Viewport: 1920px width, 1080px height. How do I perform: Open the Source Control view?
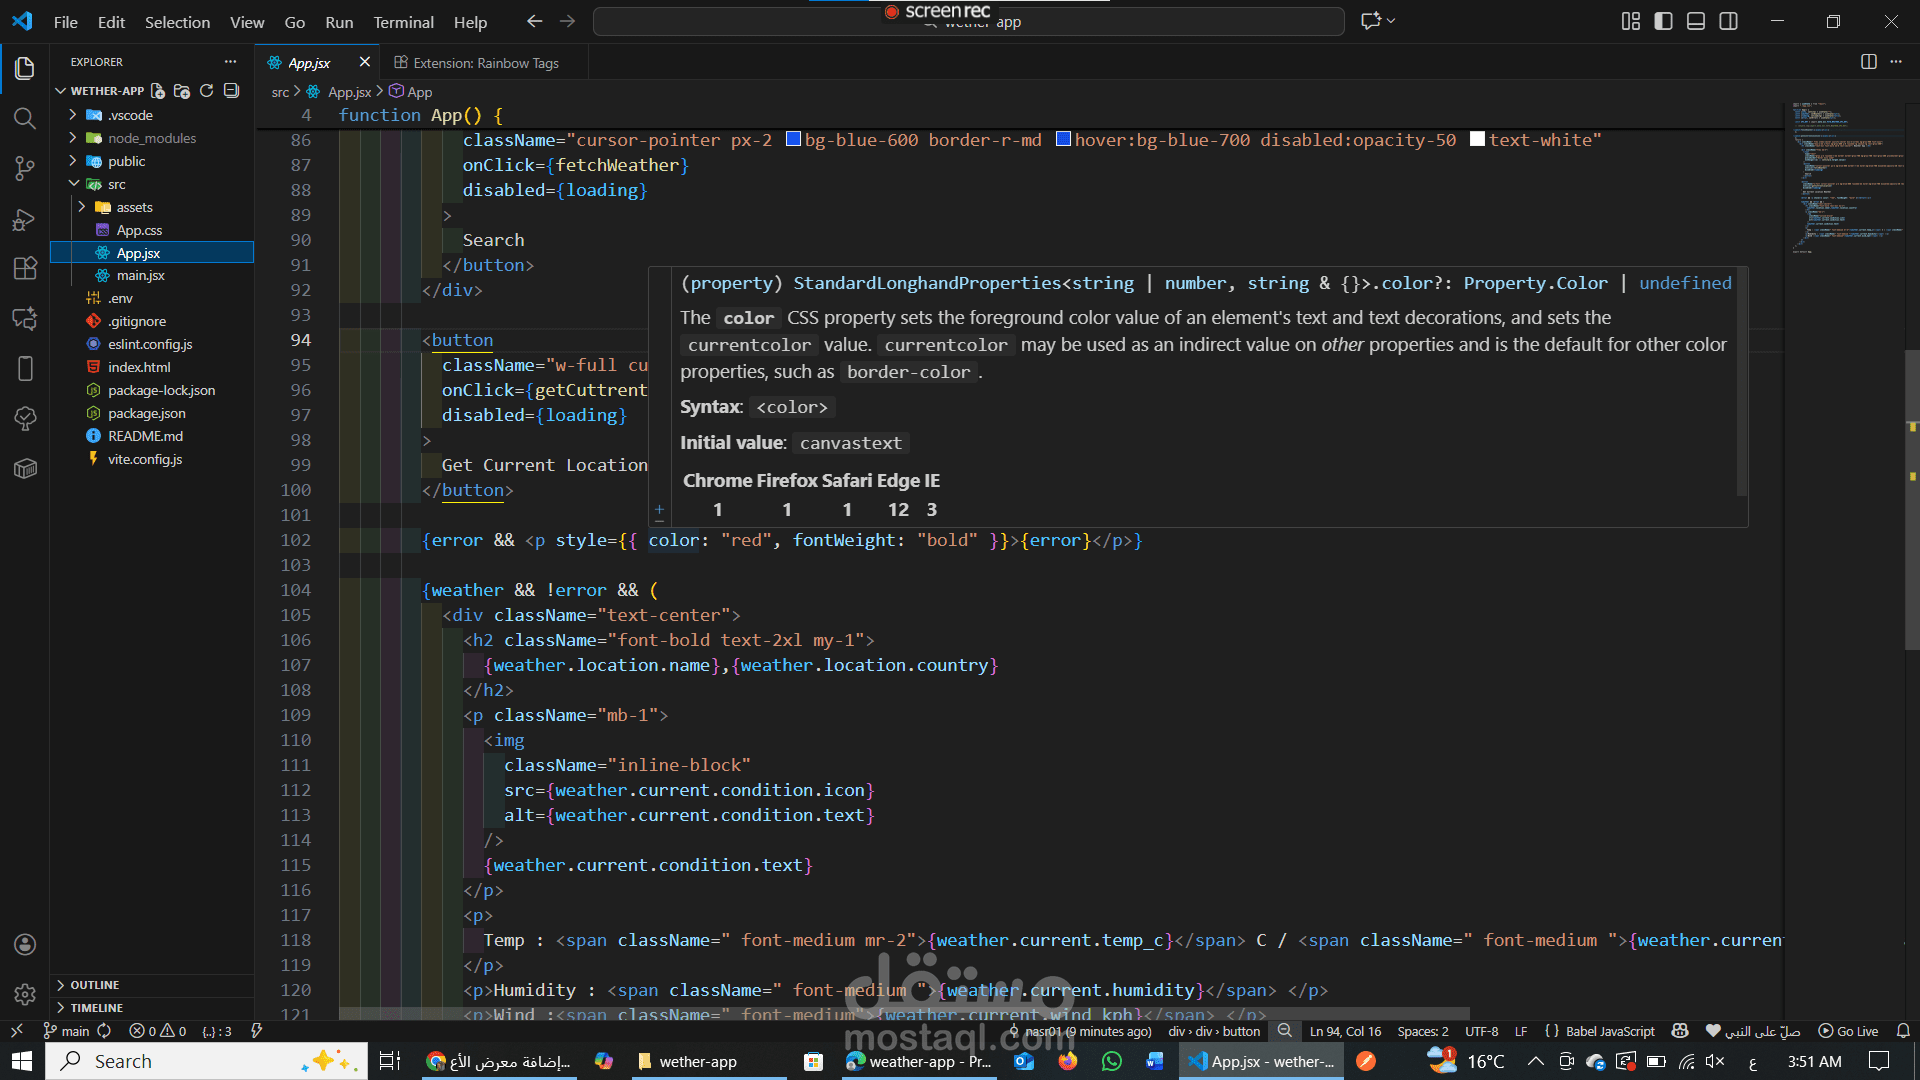(x=25, y=168)
